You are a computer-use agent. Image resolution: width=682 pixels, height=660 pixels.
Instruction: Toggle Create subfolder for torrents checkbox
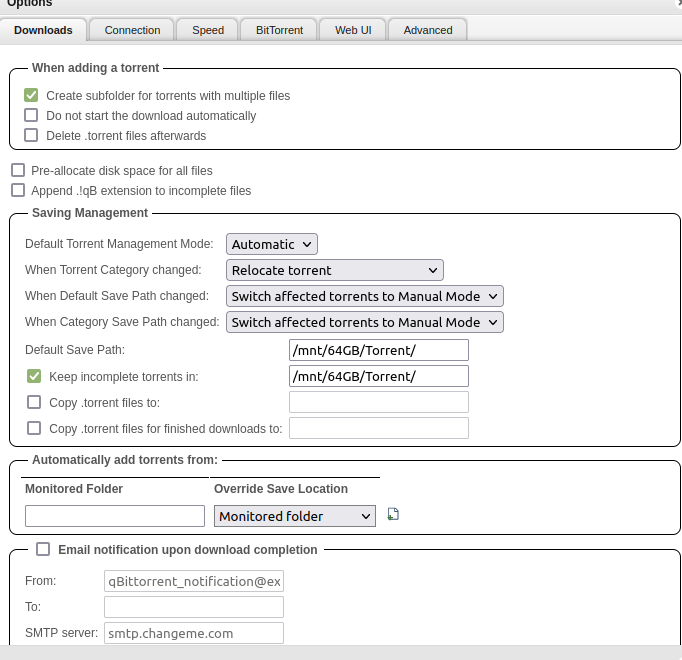pos(31,95)
